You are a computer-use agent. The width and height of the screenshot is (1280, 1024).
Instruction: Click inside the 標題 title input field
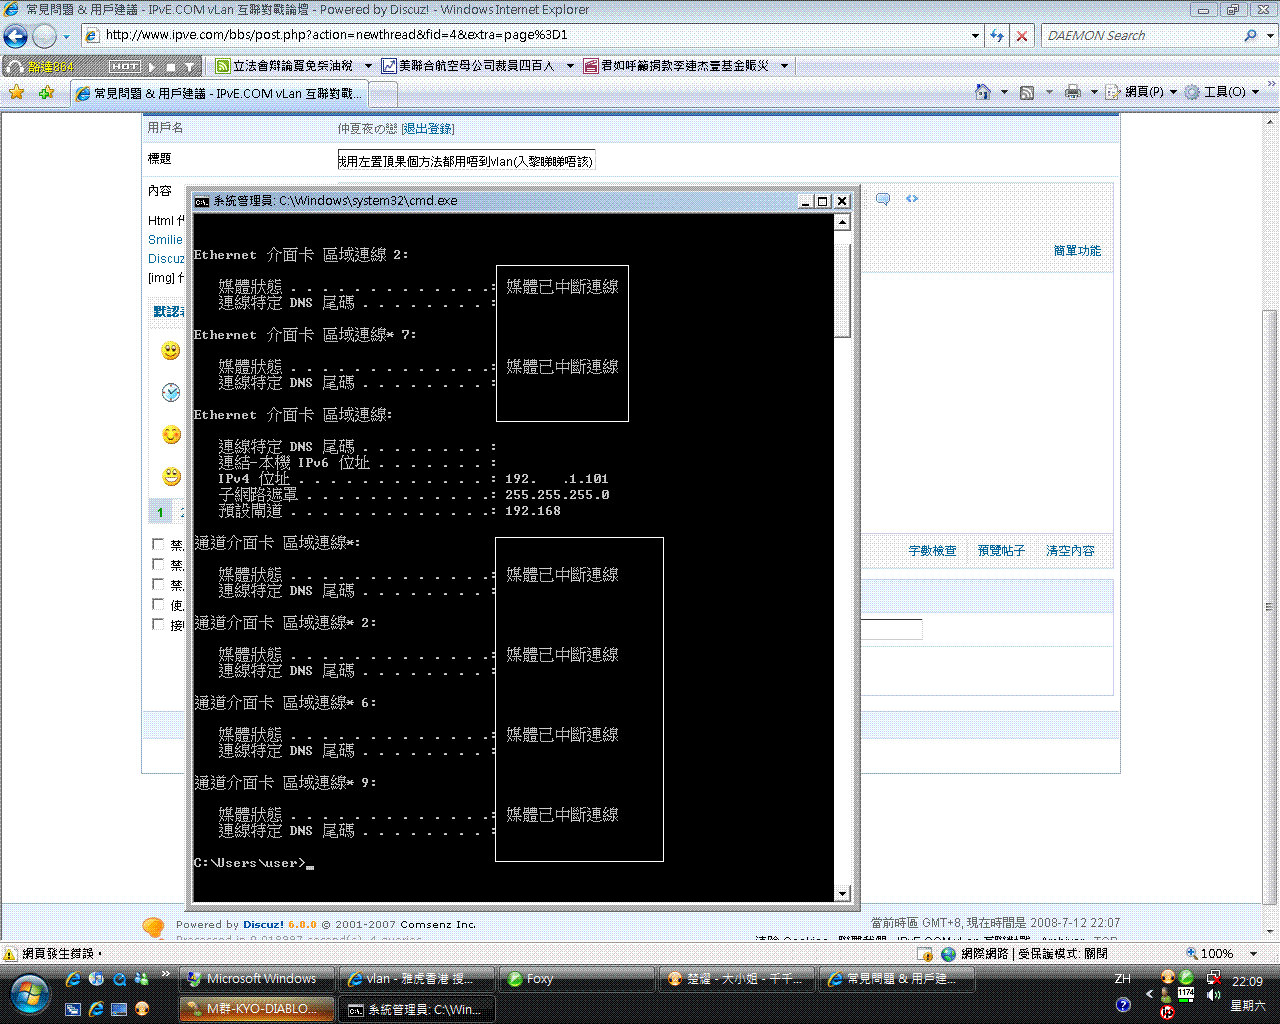tap(465, 159)
